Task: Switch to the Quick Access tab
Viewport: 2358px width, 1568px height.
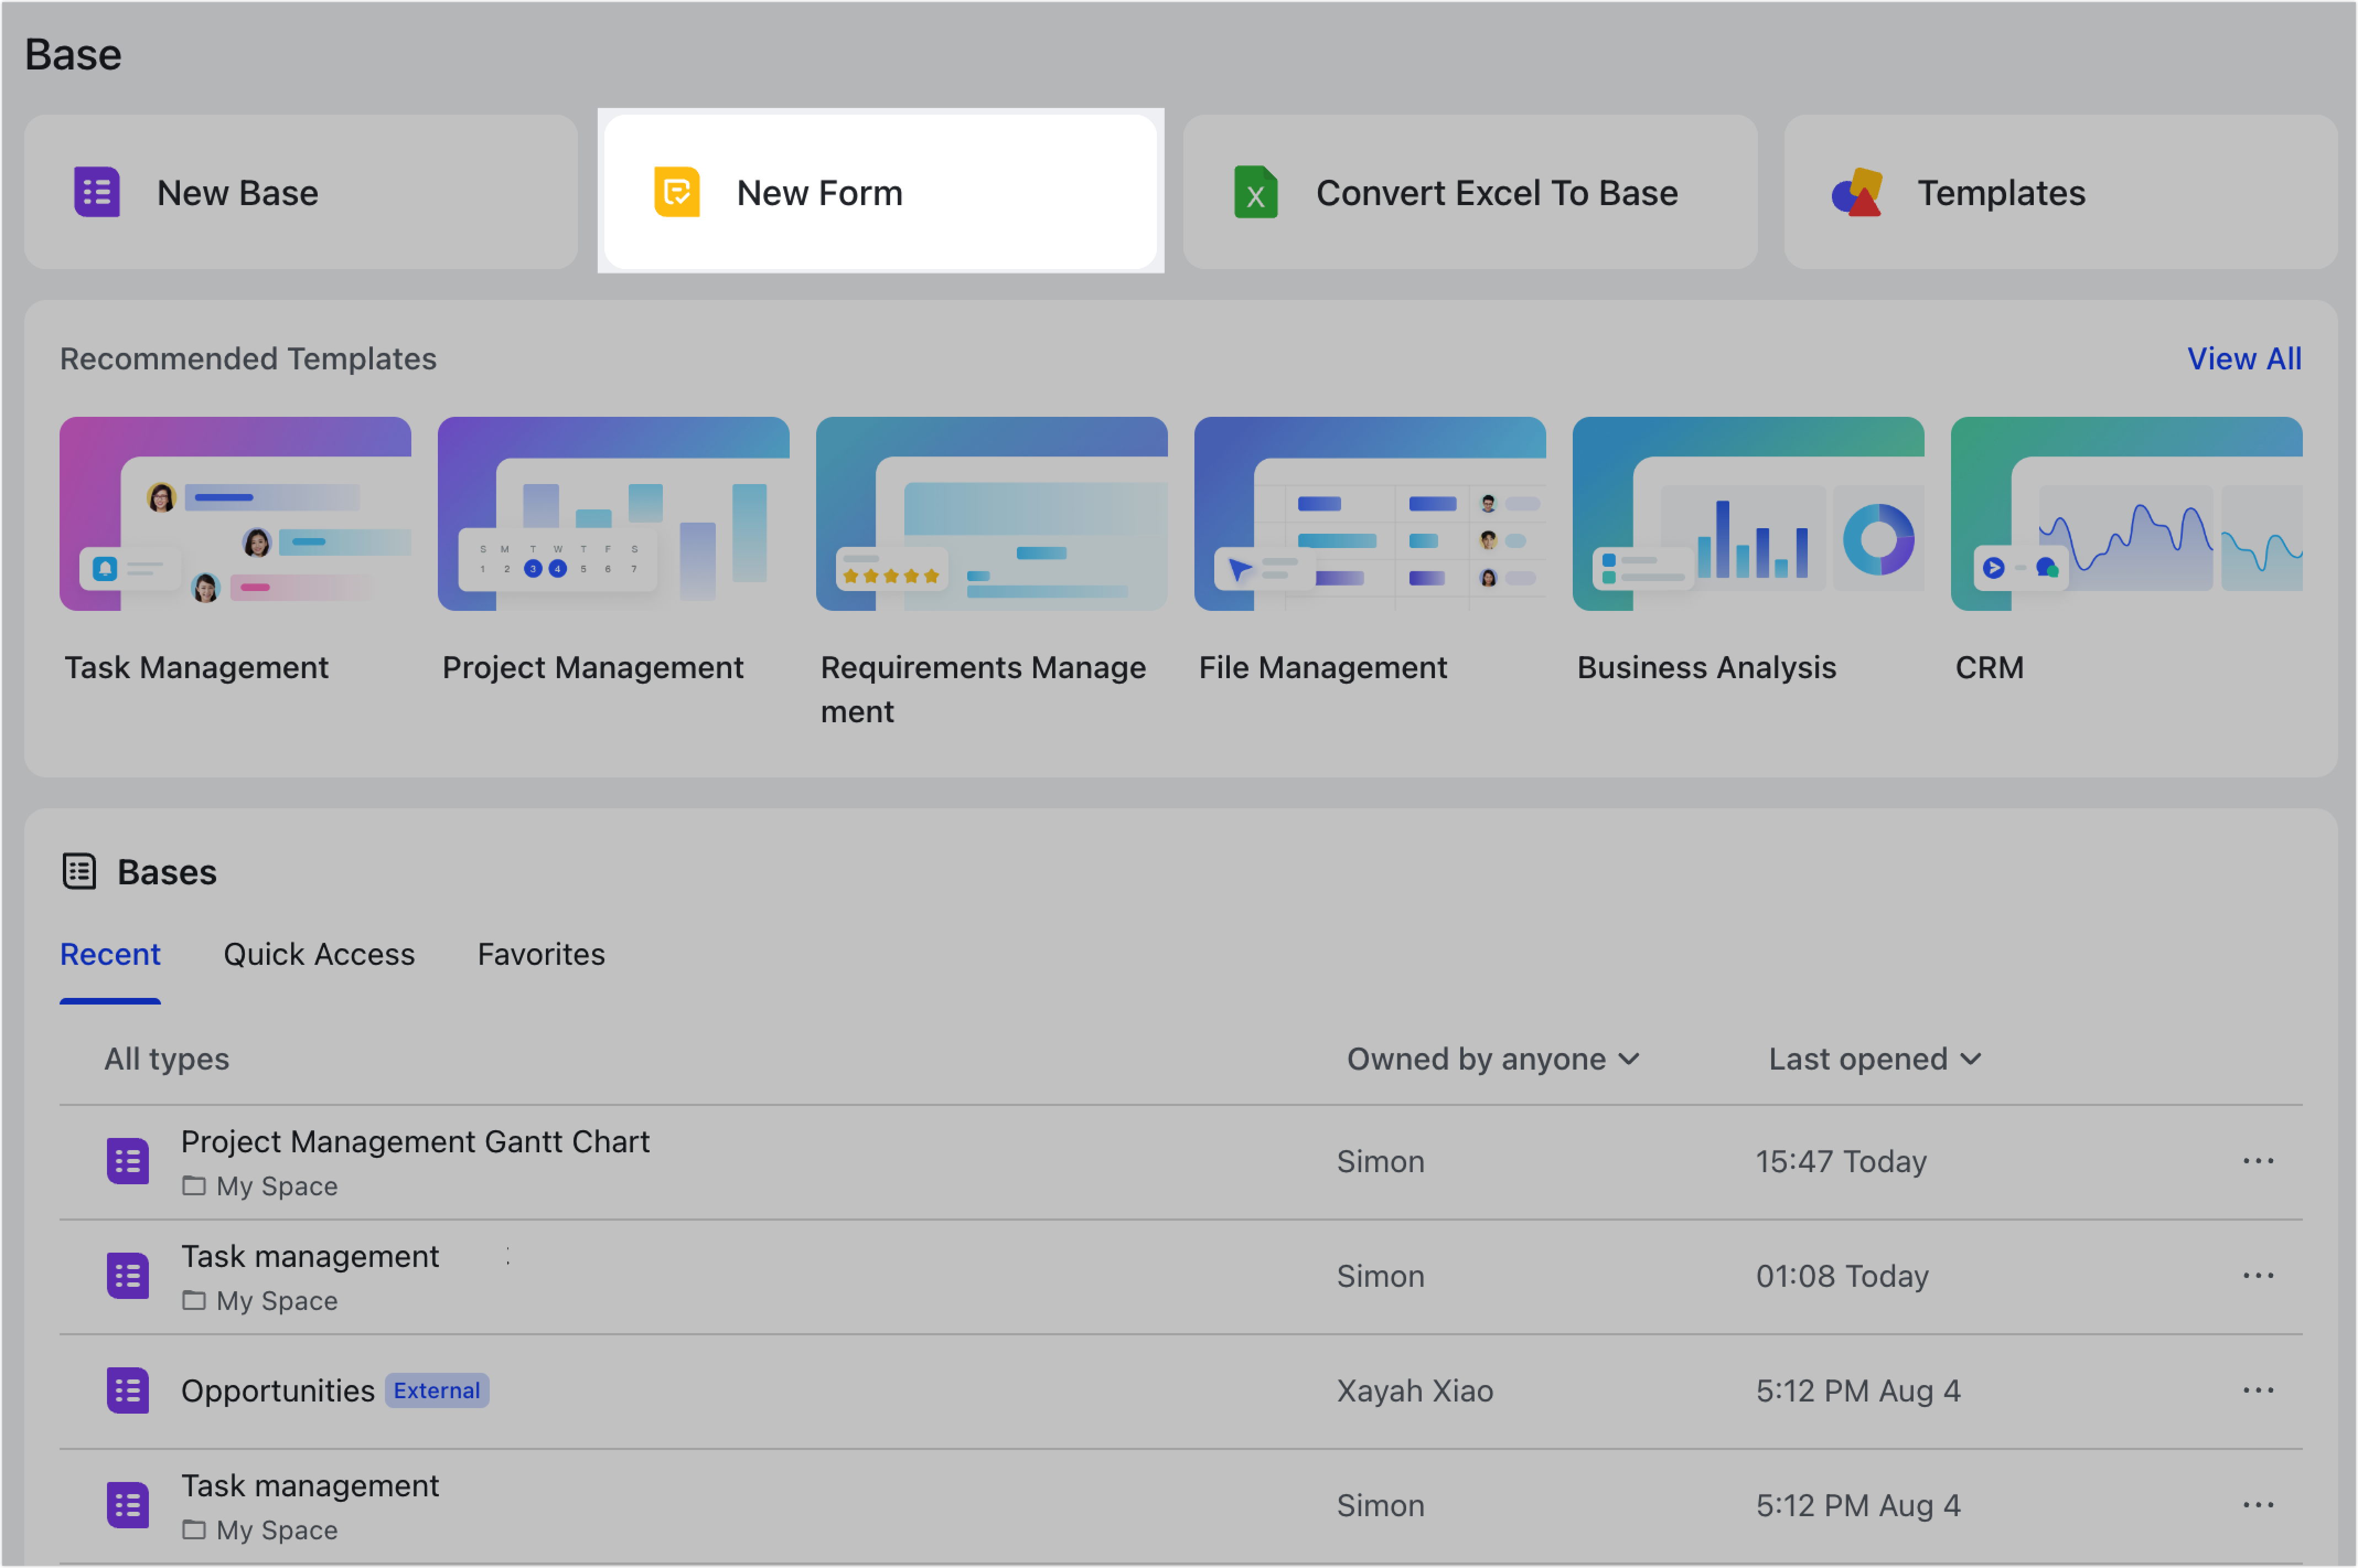Action: [x=319, y=954]
